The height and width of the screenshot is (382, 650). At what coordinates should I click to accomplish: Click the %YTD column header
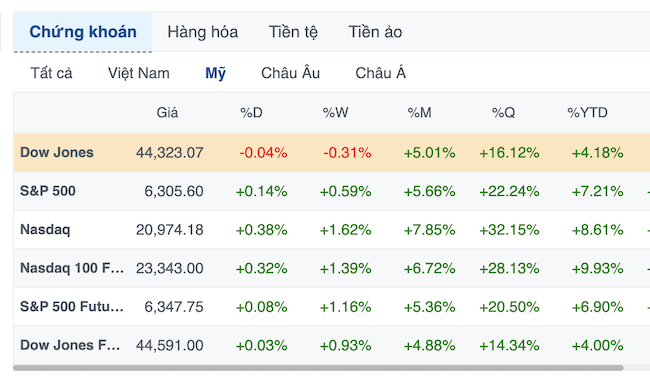point(587,113)
